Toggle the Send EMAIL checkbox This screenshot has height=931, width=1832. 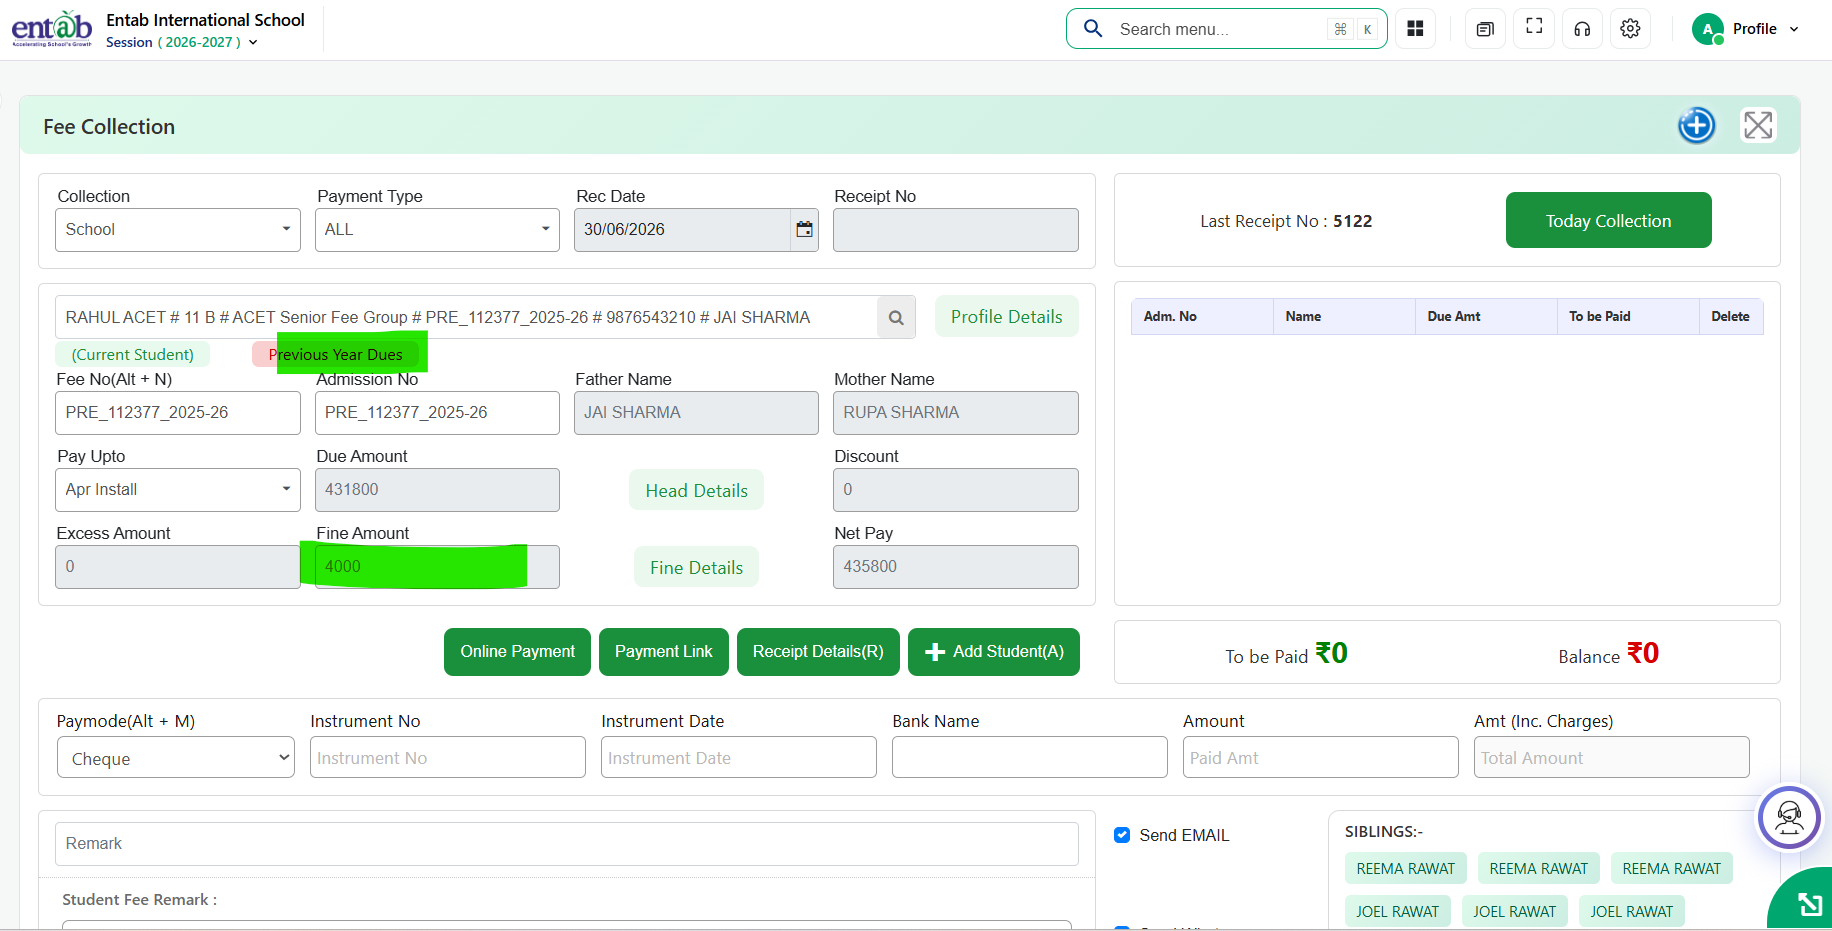tap(1122, 835)
